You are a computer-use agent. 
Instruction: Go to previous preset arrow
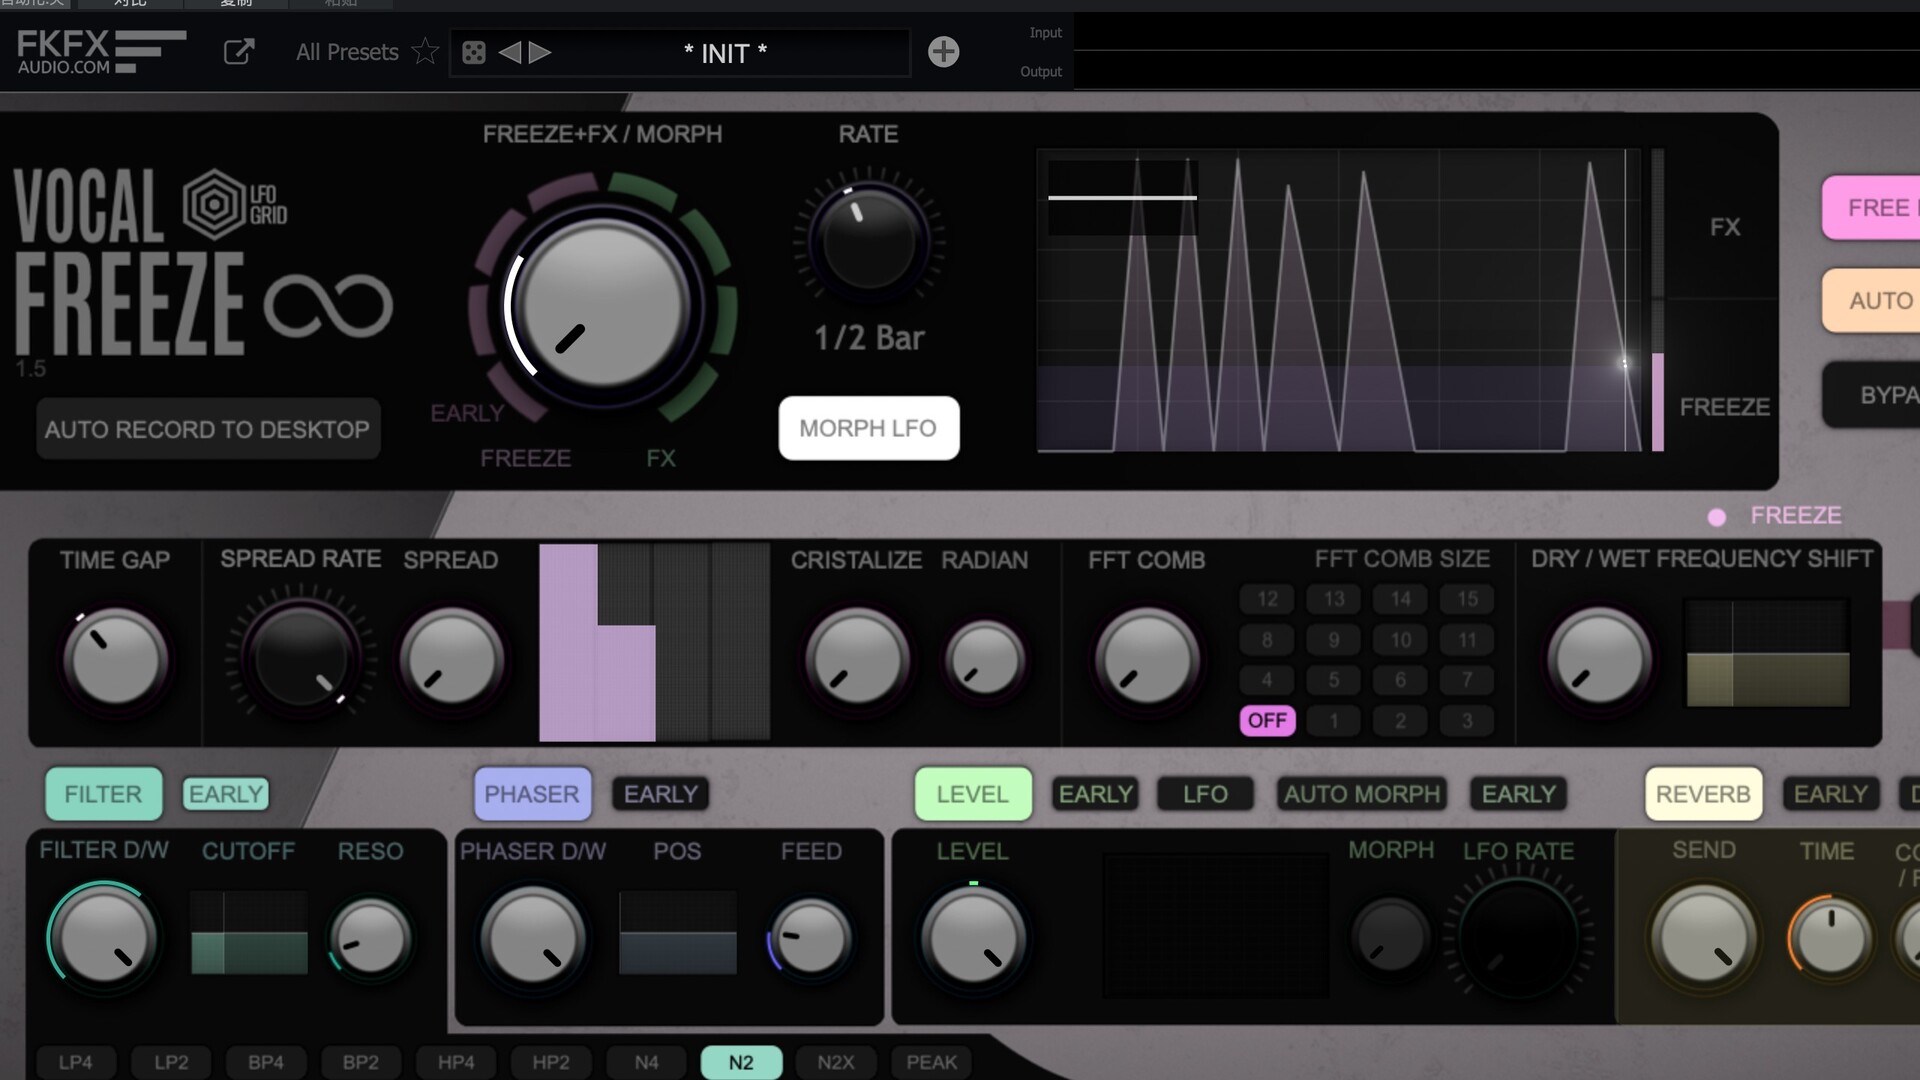coord(509,52)
